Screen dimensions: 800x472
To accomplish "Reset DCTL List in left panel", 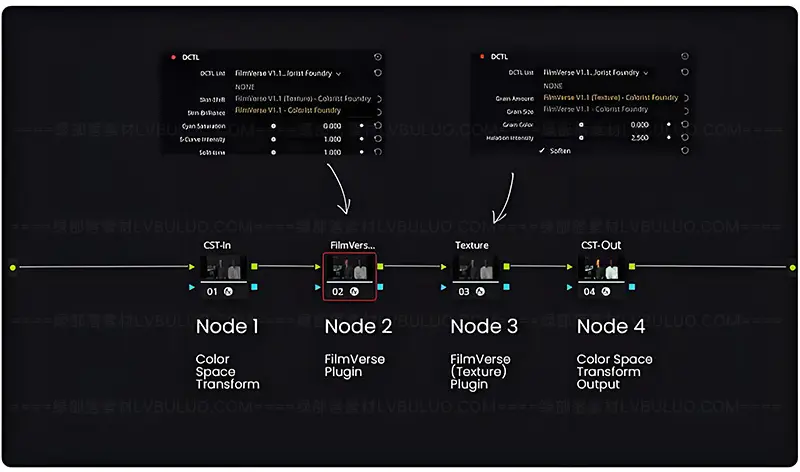I will click(378, 73).
